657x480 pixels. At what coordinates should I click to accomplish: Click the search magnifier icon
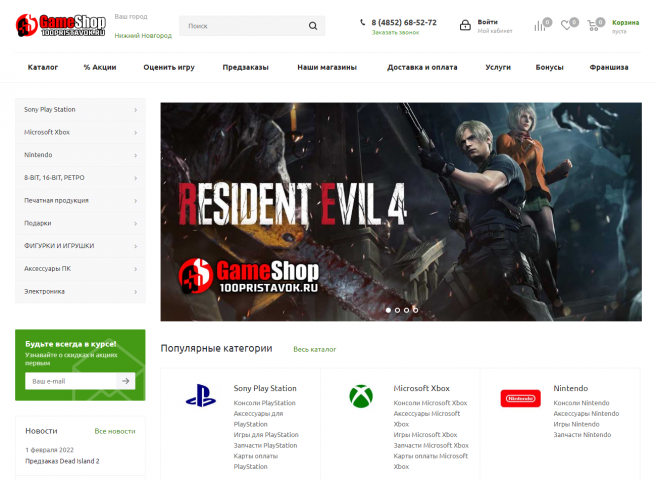tap(313, 26)
